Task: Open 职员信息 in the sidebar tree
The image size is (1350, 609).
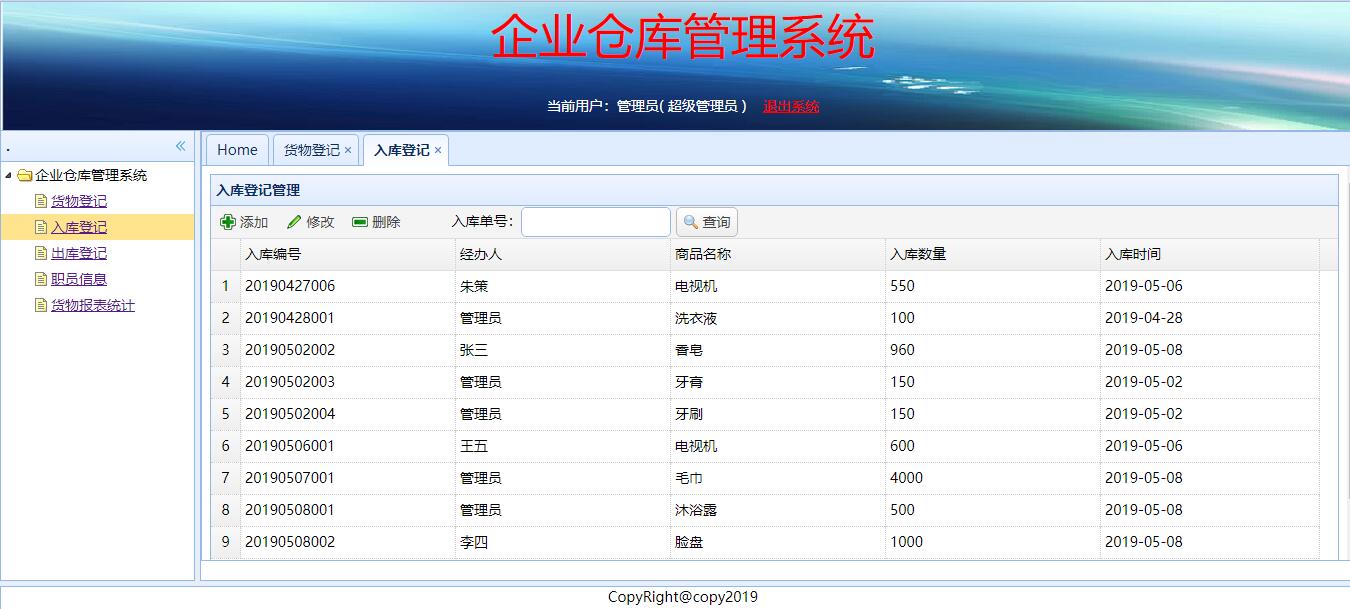Action: click(79, 280)
